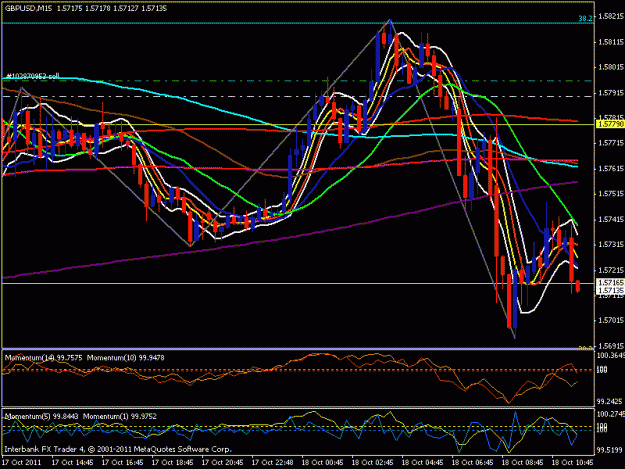The height and width of the screenshot is (469, 625).
Task: Click the 17 Oct 14:45 time label
Action: tap(73, 463)
